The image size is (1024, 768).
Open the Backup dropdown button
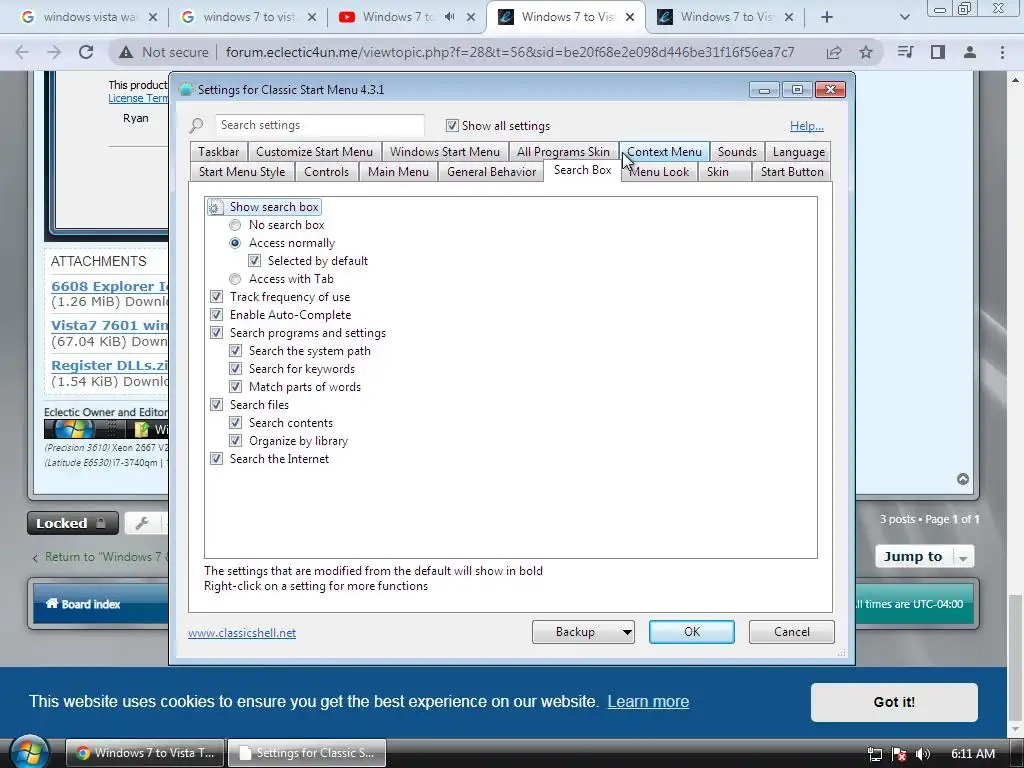[583, 632]
